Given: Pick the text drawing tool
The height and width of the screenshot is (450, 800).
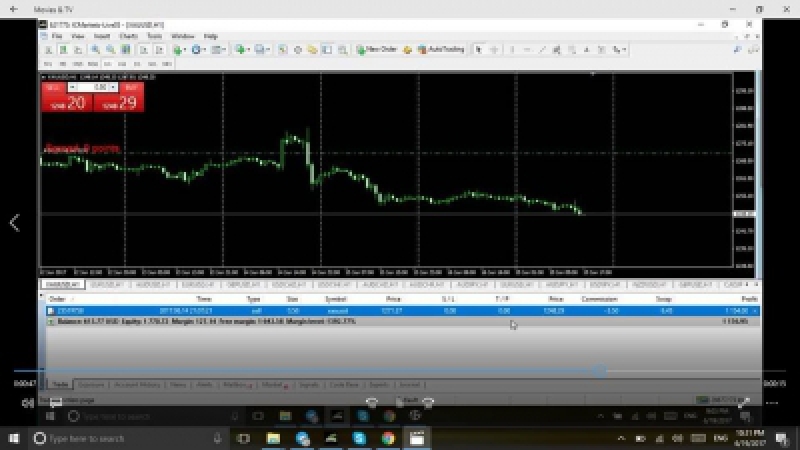Looking at the screenshot, I should (587, 50).
